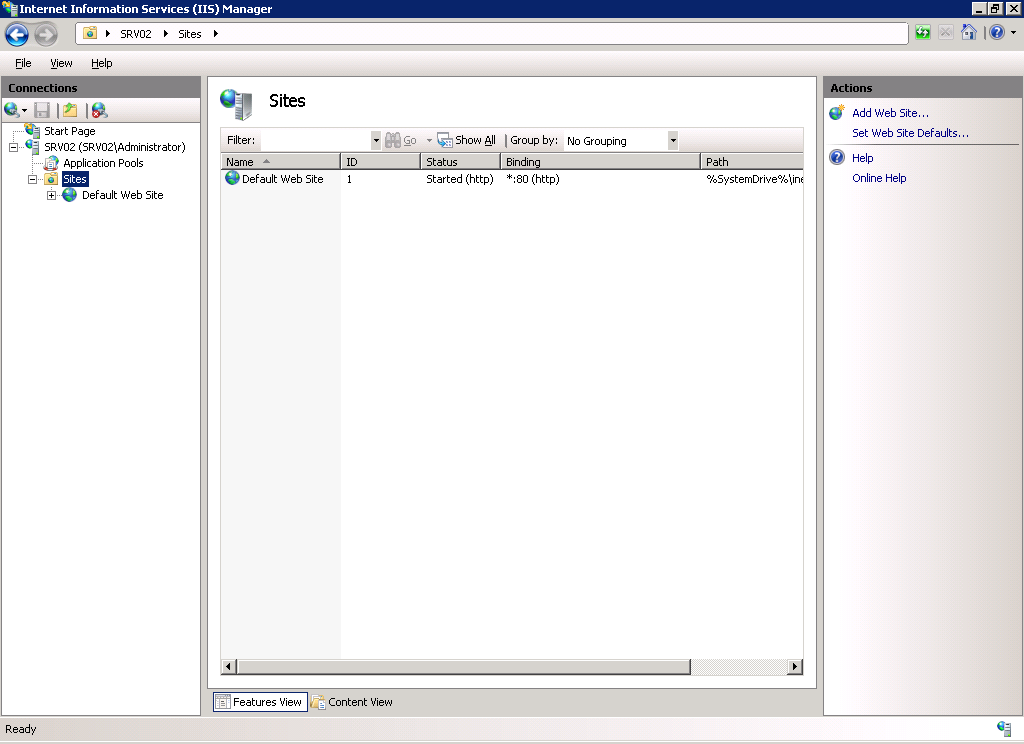Click the blue Help question mark in top toolbar
The width and height of the screenshot is (1024, 744).
click(997, 32)
